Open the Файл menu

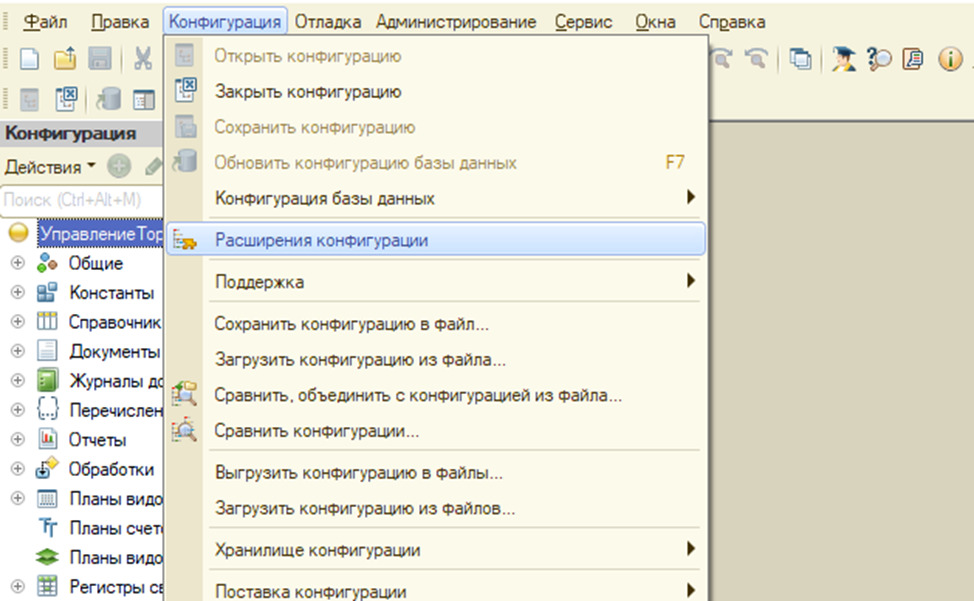point(45,22)
